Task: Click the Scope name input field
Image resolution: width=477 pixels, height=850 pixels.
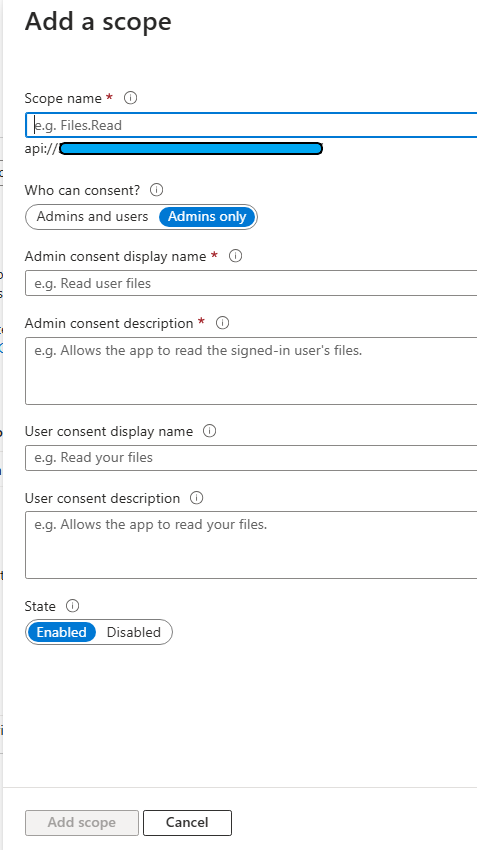Action: tap(251, 125)
